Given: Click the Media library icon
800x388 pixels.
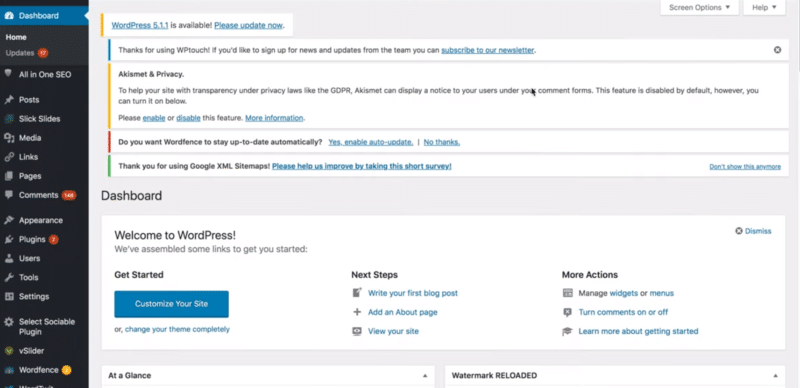Looking at the screenshot, I should pyautogui.click(x=9, y=138).
